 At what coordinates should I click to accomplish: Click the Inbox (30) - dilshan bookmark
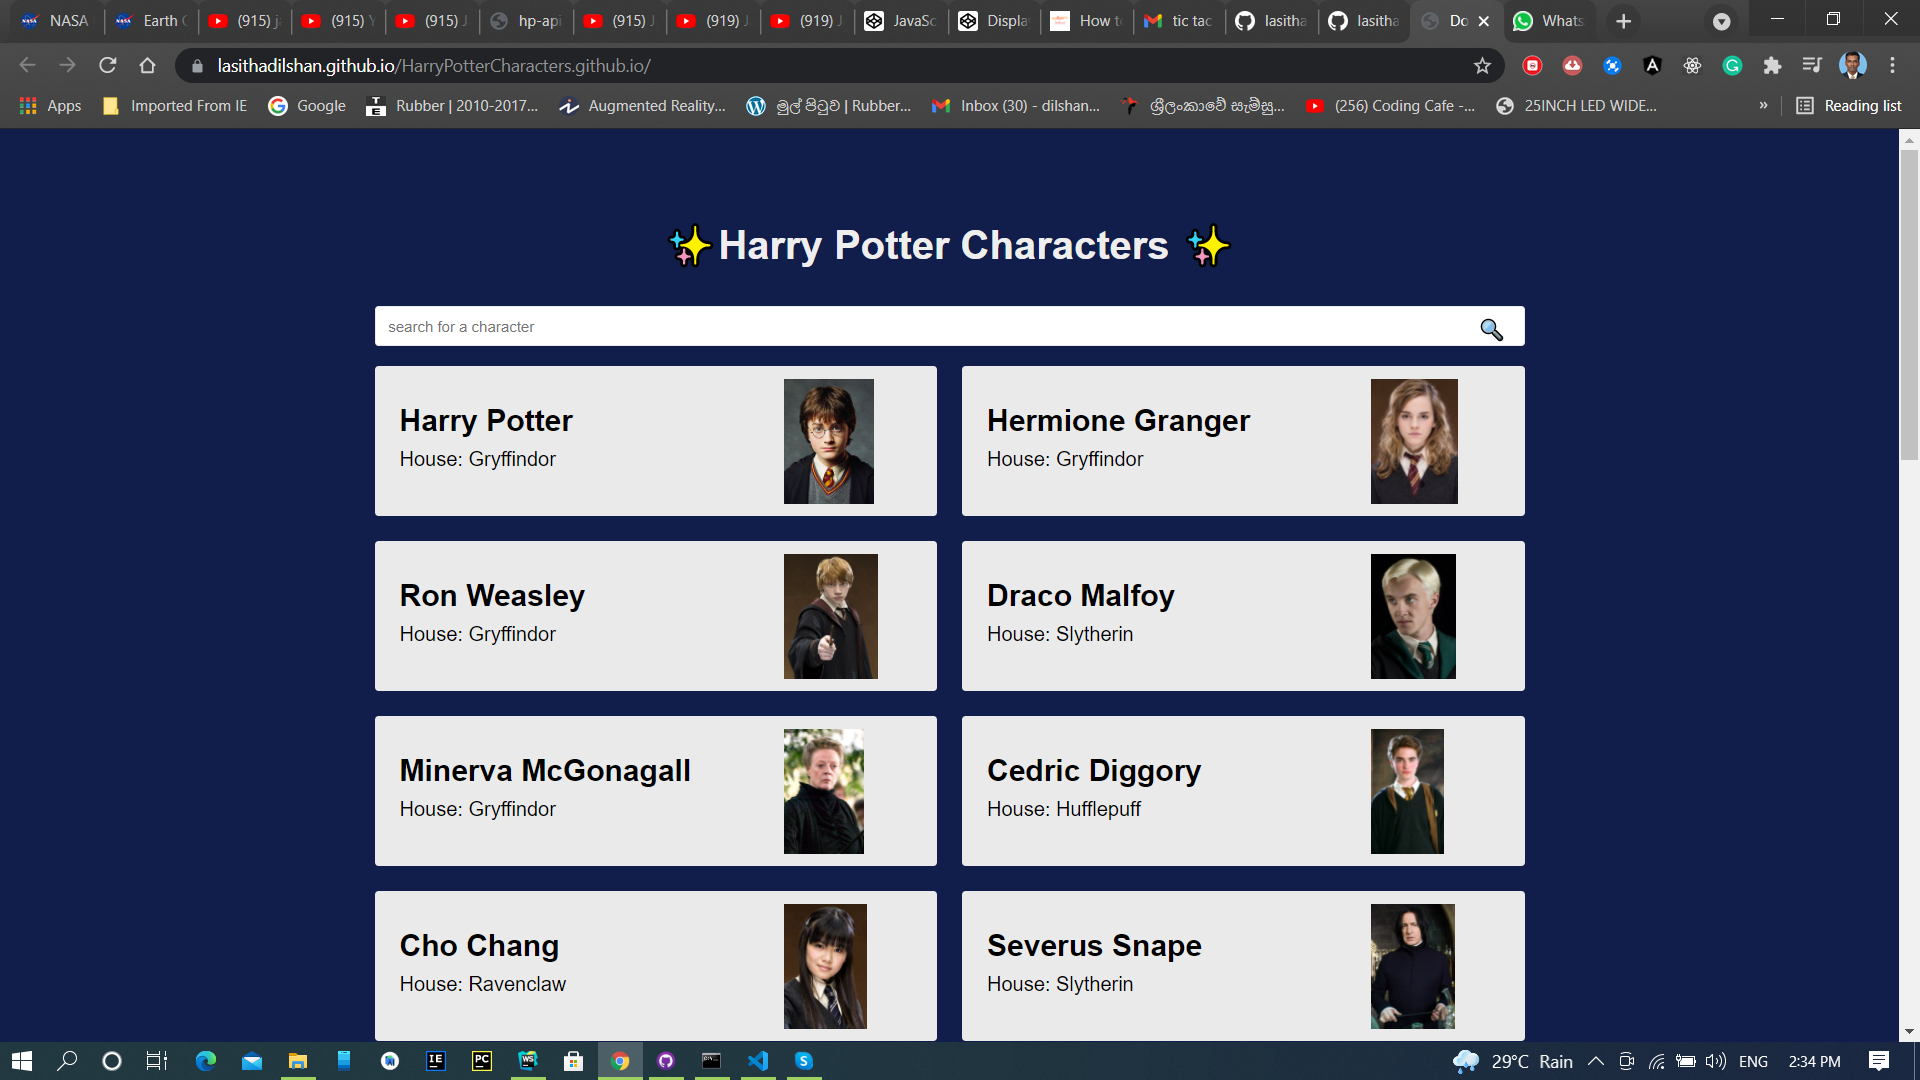click(1014, 105)
